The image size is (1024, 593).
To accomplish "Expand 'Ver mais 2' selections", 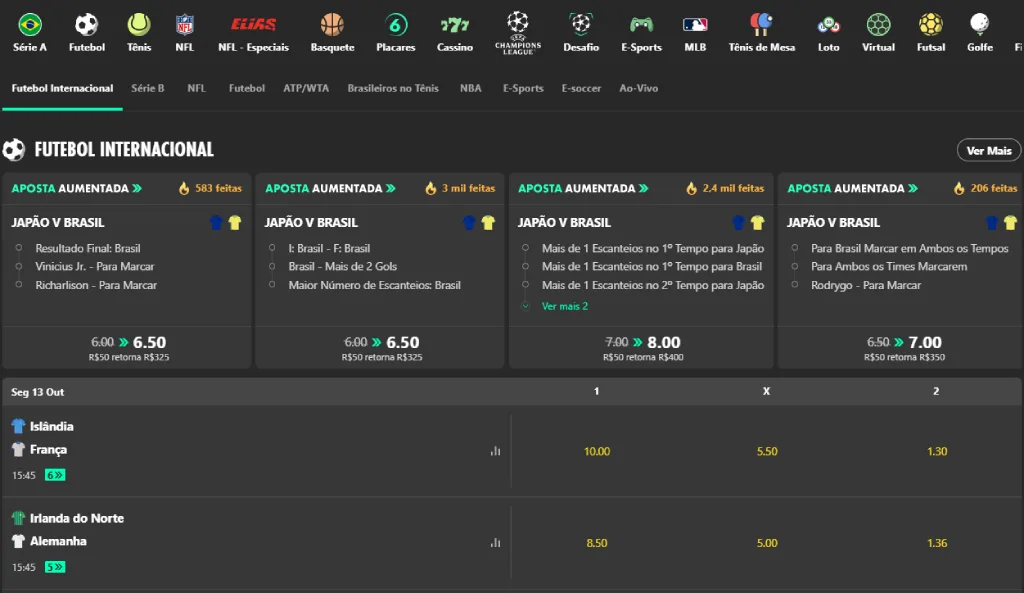I will [x=564, y=306].
